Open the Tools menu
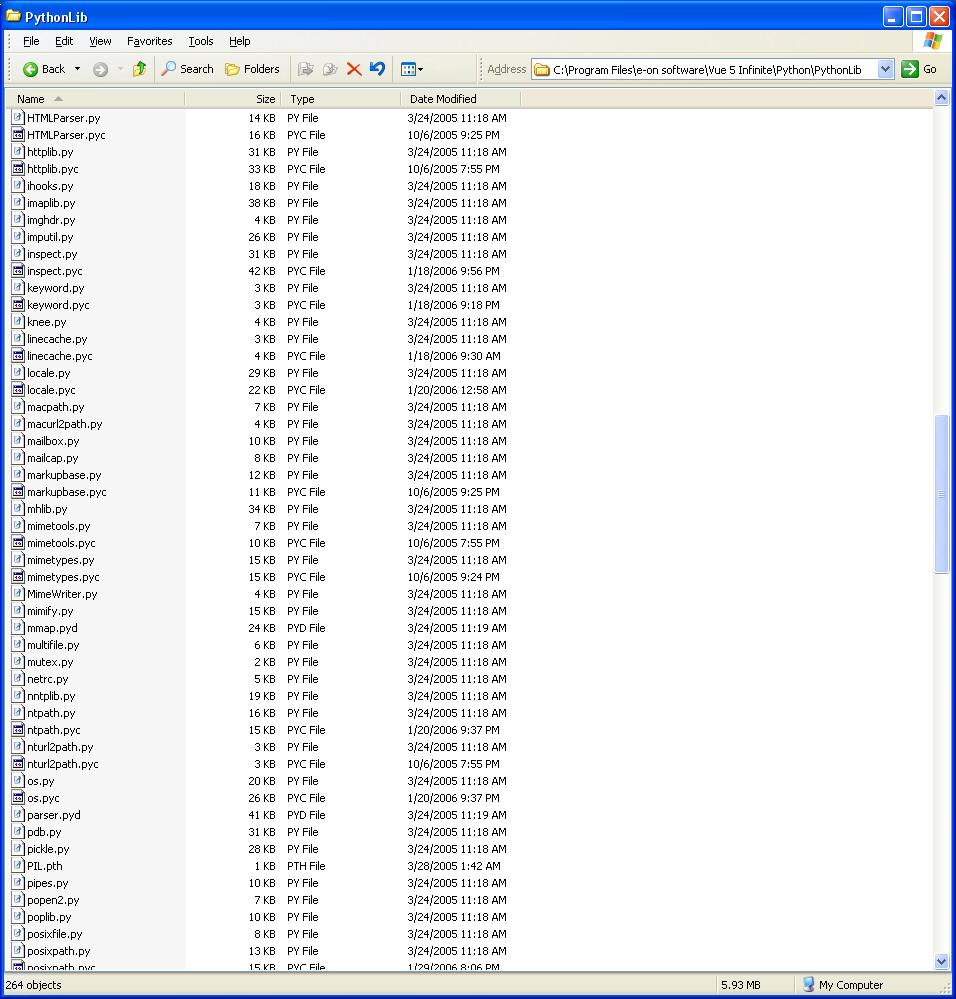956x999 pixels. [201, 41]
